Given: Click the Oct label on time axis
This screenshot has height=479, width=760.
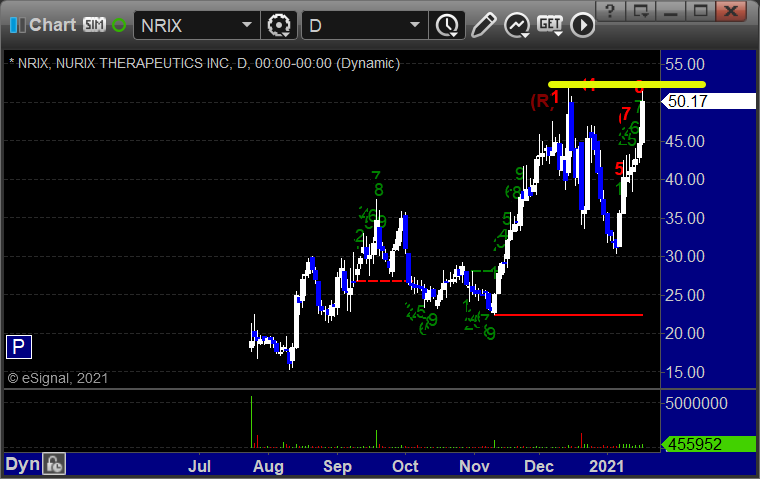Looking at the screenshot, I should [x=405, y=466].
